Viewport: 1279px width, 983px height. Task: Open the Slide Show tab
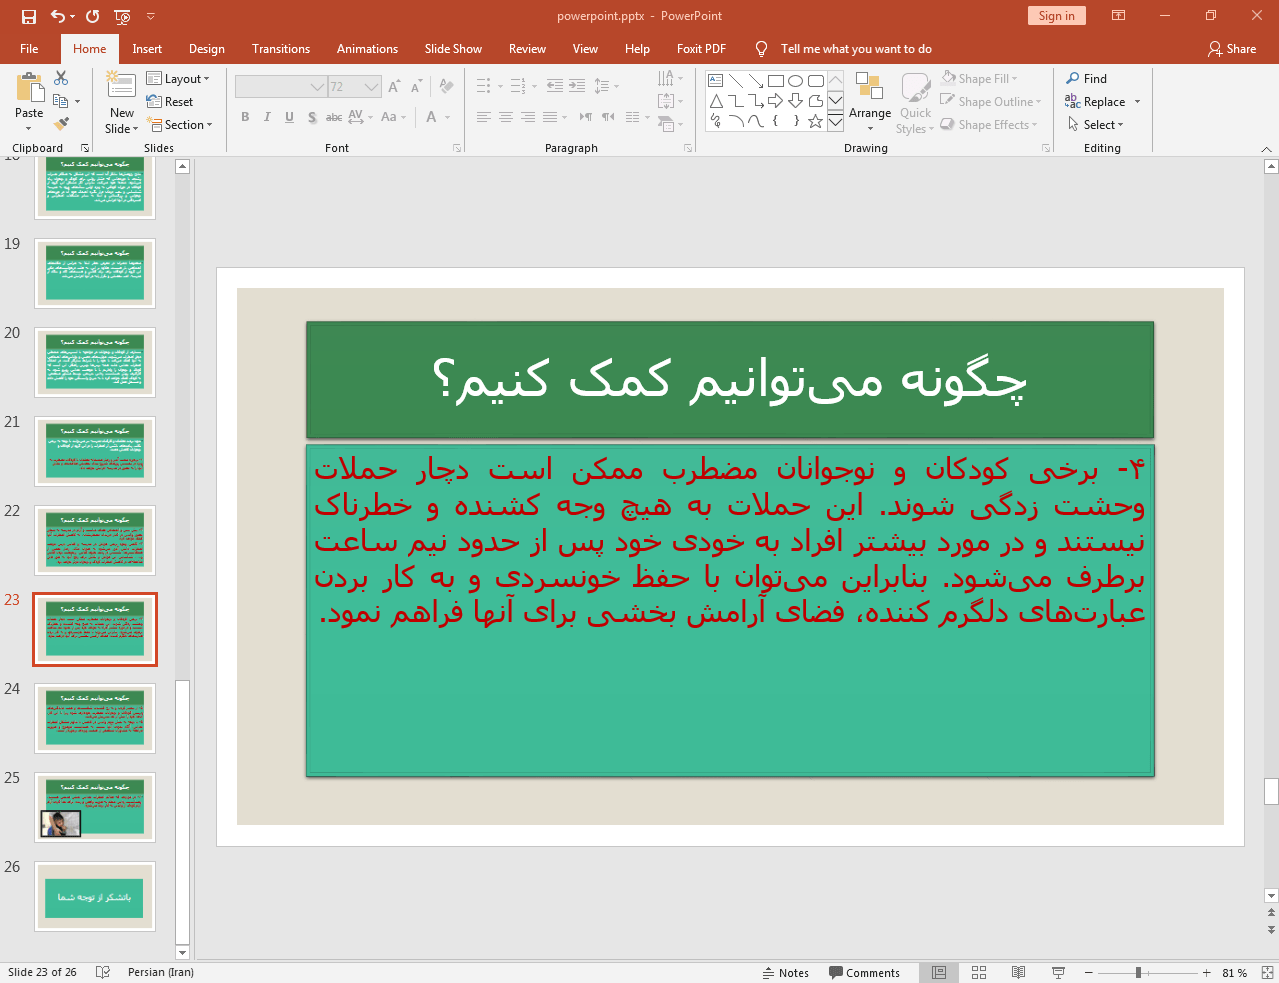tap(453, 49)
